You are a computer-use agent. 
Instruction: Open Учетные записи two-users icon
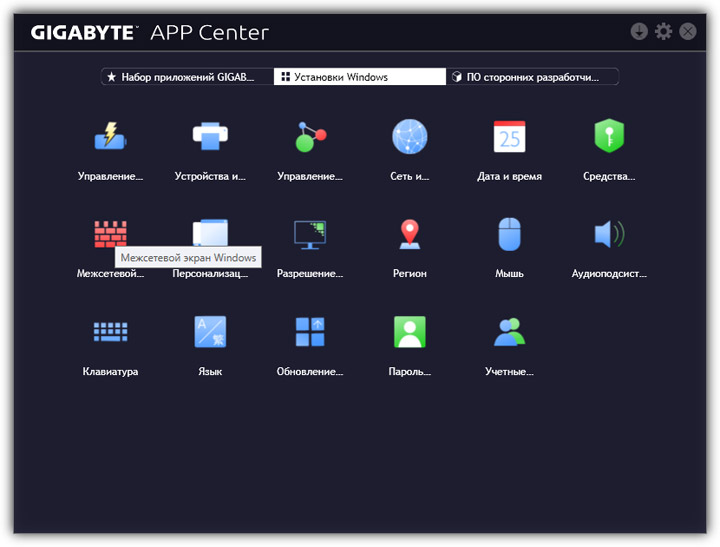click(509, 332)
